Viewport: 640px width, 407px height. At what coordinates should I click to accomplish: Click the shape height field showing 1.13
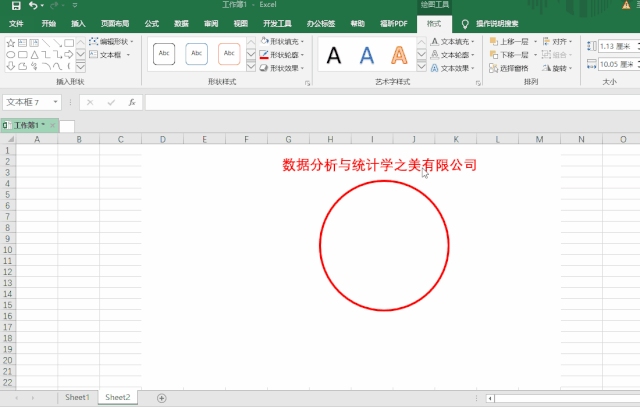click(x=618, y=46)
